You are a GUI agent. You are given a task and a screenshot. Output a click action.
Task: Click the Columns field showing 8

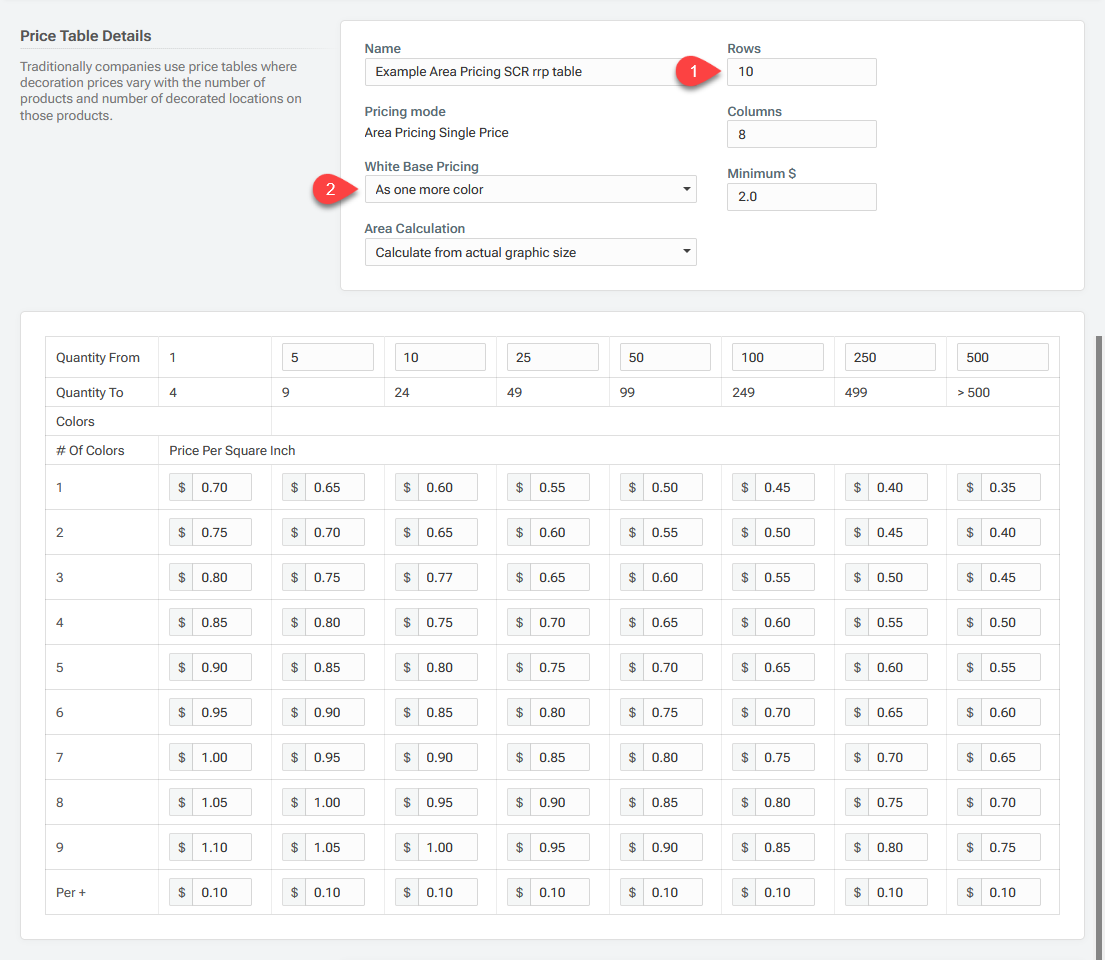click(x=801, y=134)
